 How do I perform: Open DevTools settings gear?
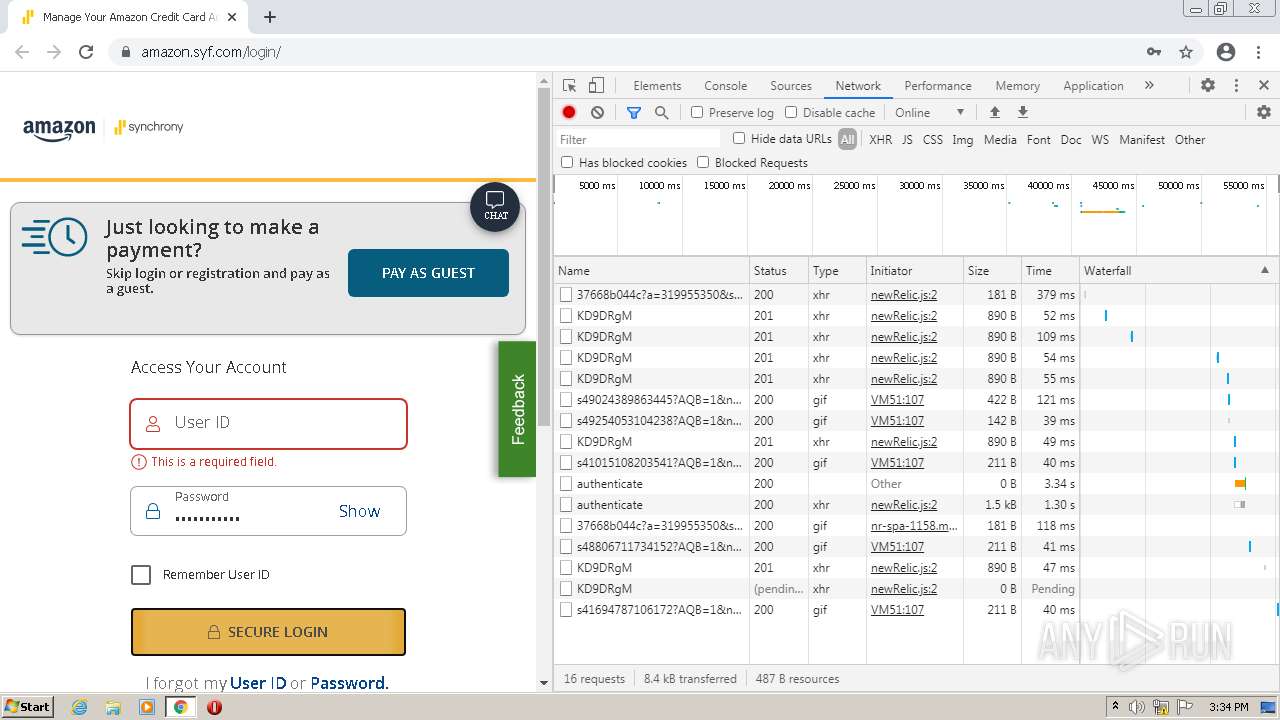pyautogui.click(x=1208, y=86)
